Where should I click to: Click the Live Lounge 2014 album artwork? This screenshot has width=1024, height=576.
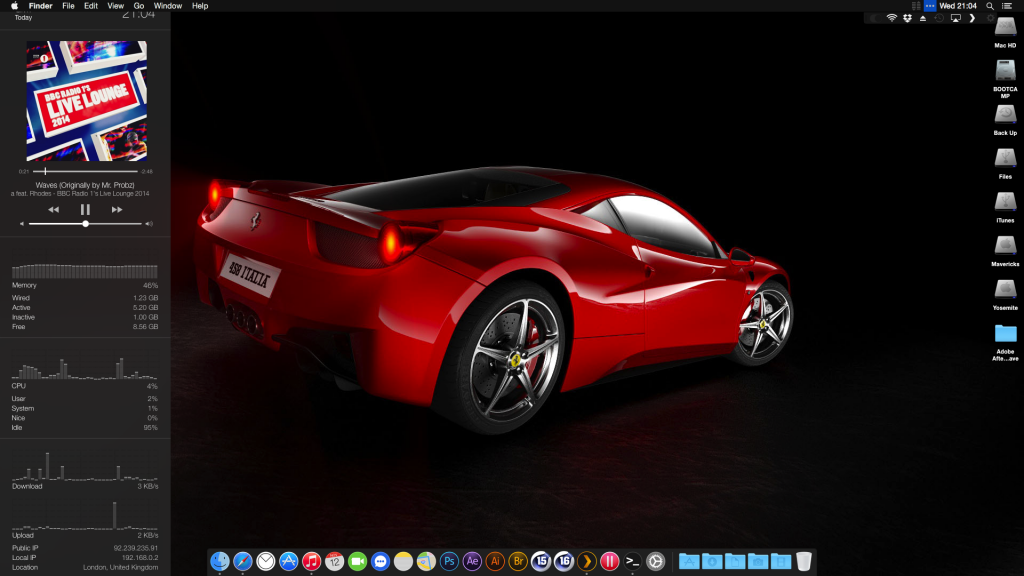coord(86,101)
